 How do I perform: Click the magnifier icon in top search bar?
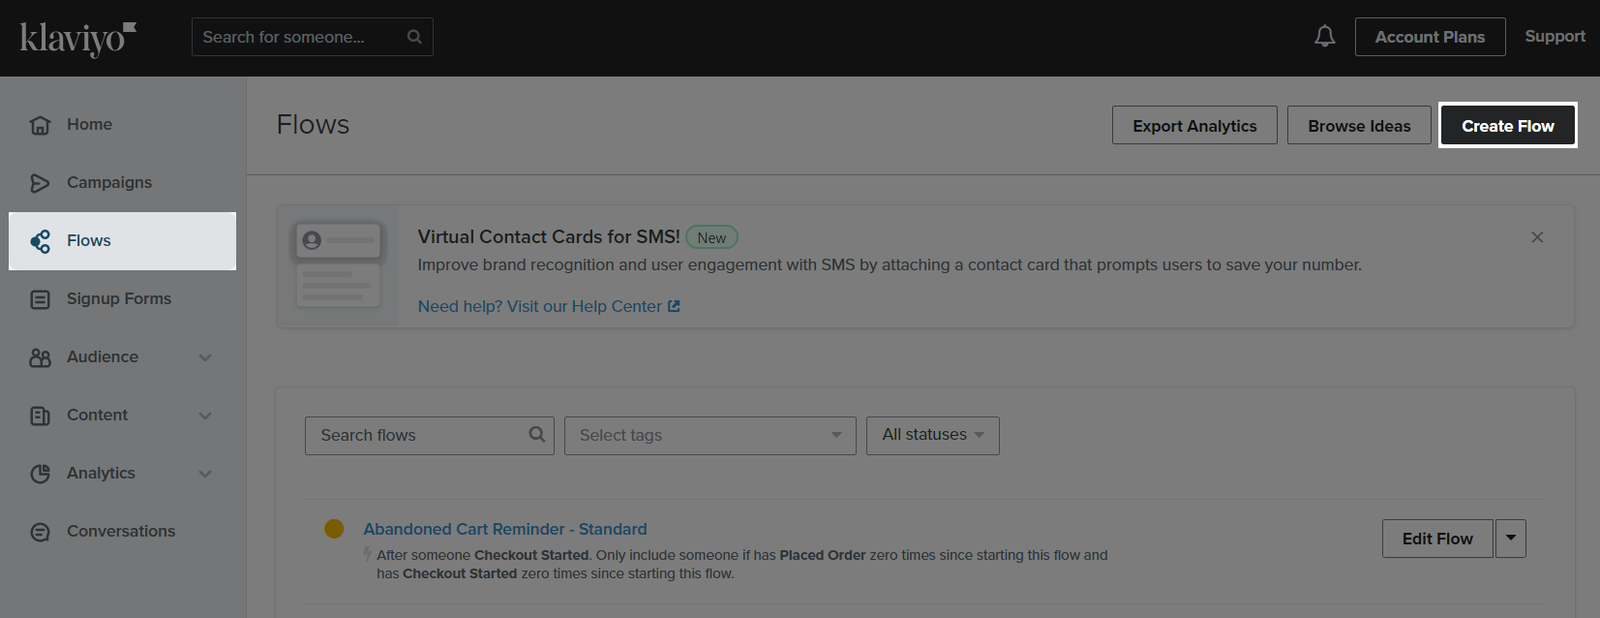click(414, 37)
